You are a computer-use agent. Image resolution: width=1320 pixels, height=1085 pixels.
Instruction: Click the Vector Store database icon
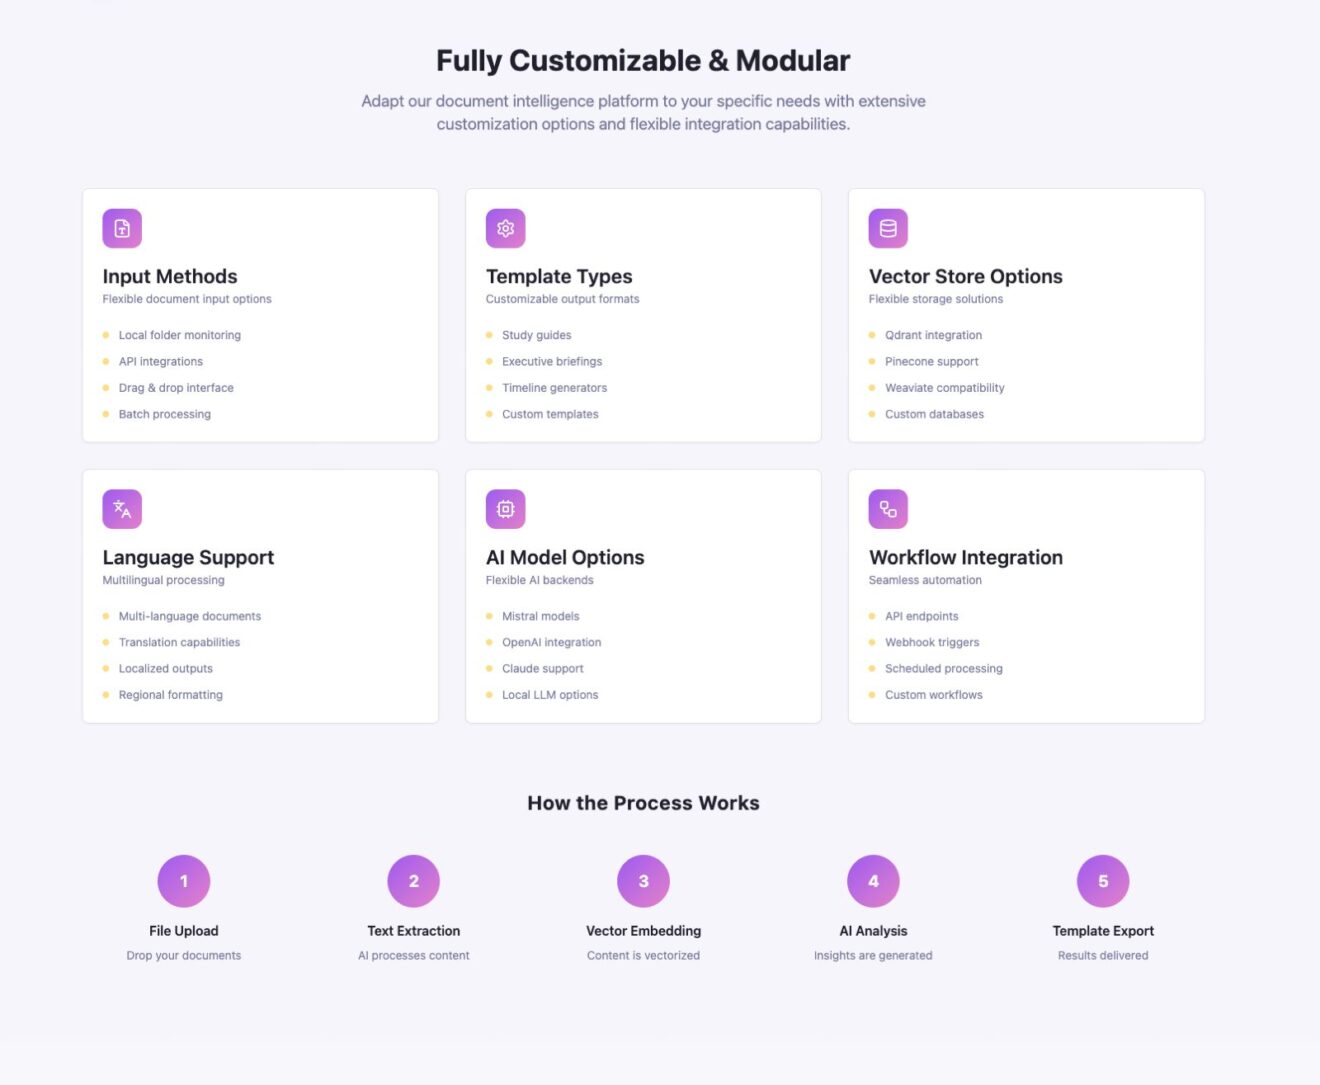click(x=888, y=228)
